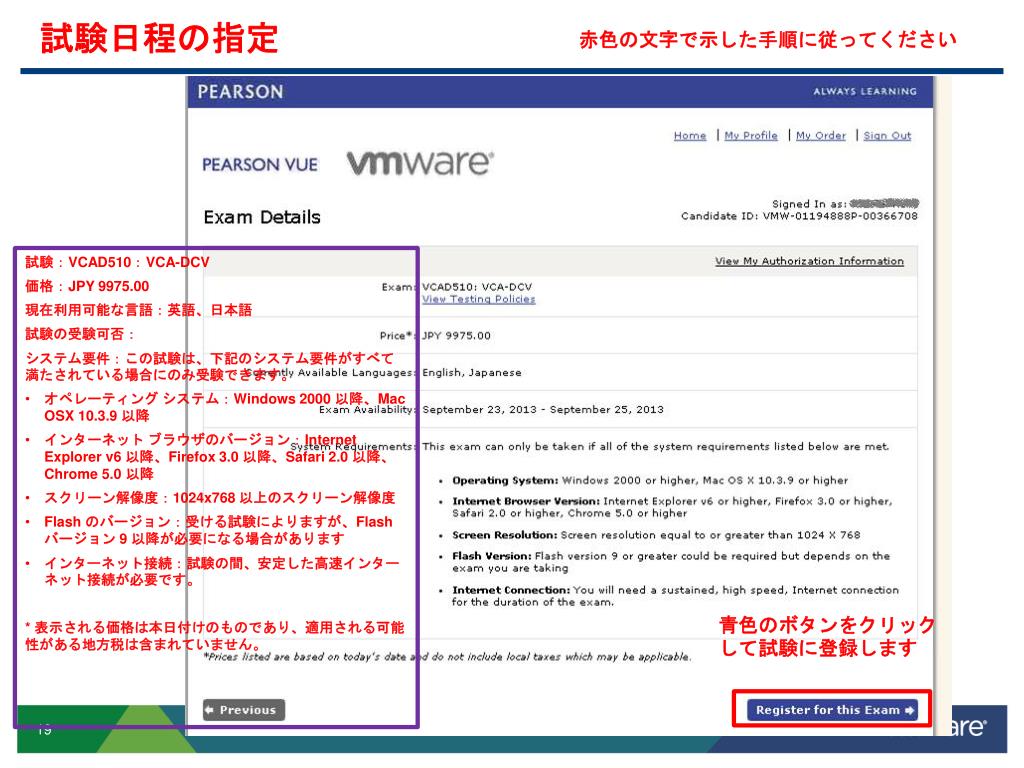This screenshot has width=1024, height=768.
Task: Click the PEARSON banner logo text
Action: (240, 92)
